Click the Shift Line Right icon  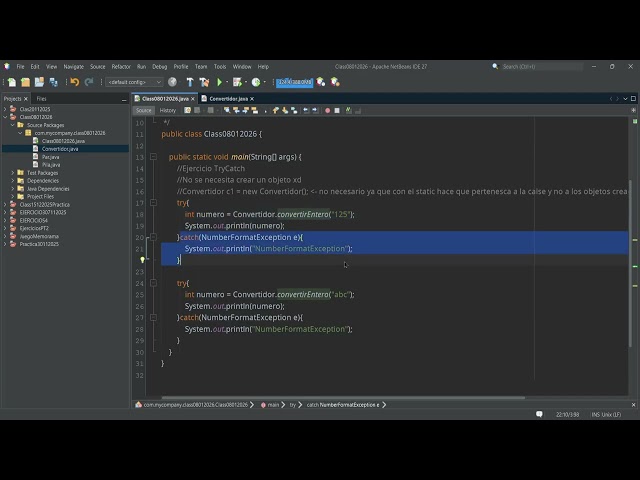(x=315, y=110)
